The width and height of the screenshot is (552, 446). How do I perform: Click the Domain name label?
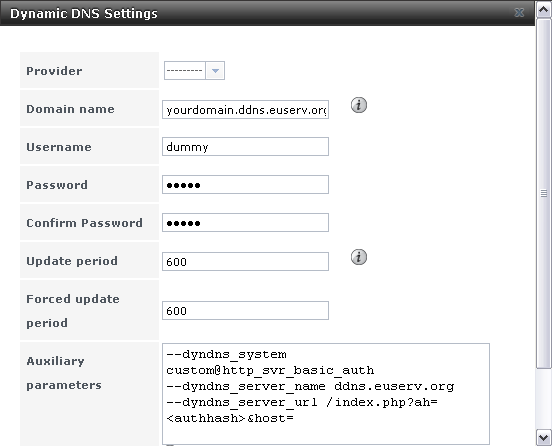pos(70,109)
